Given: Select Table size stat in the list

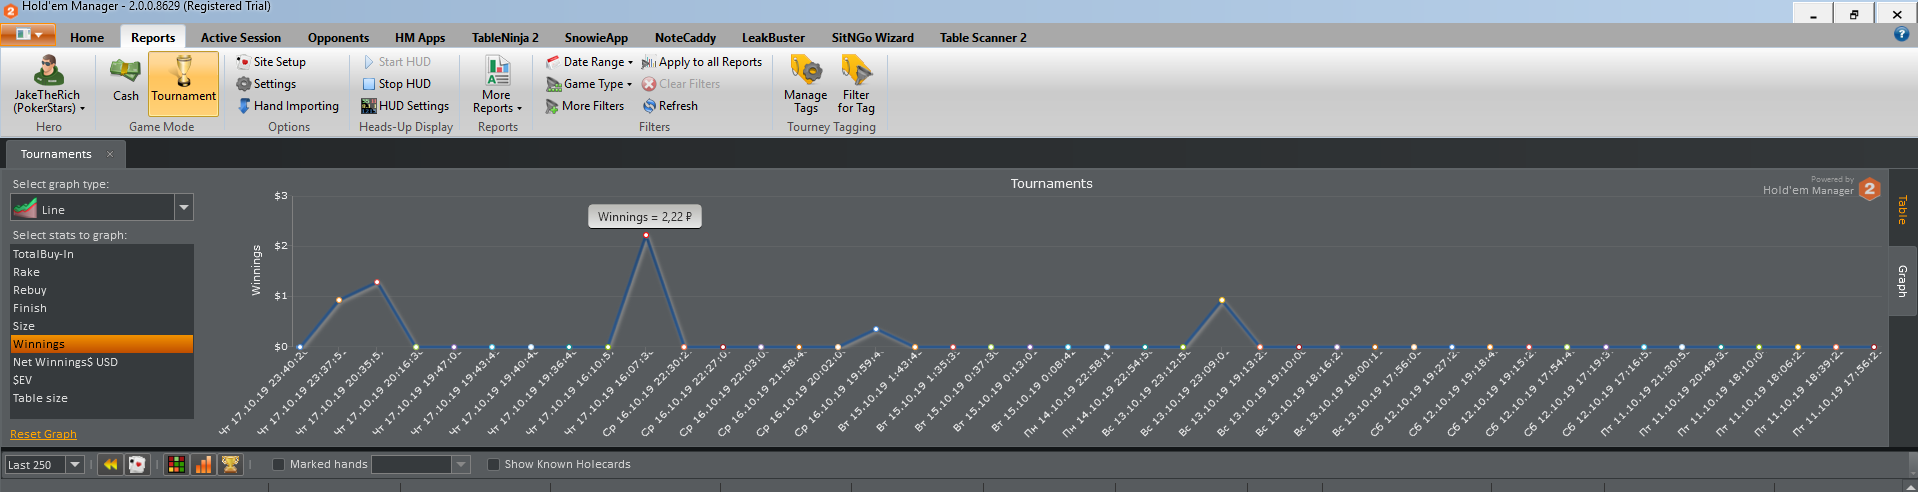Looking at the screenshot, I should pos(101,398).
